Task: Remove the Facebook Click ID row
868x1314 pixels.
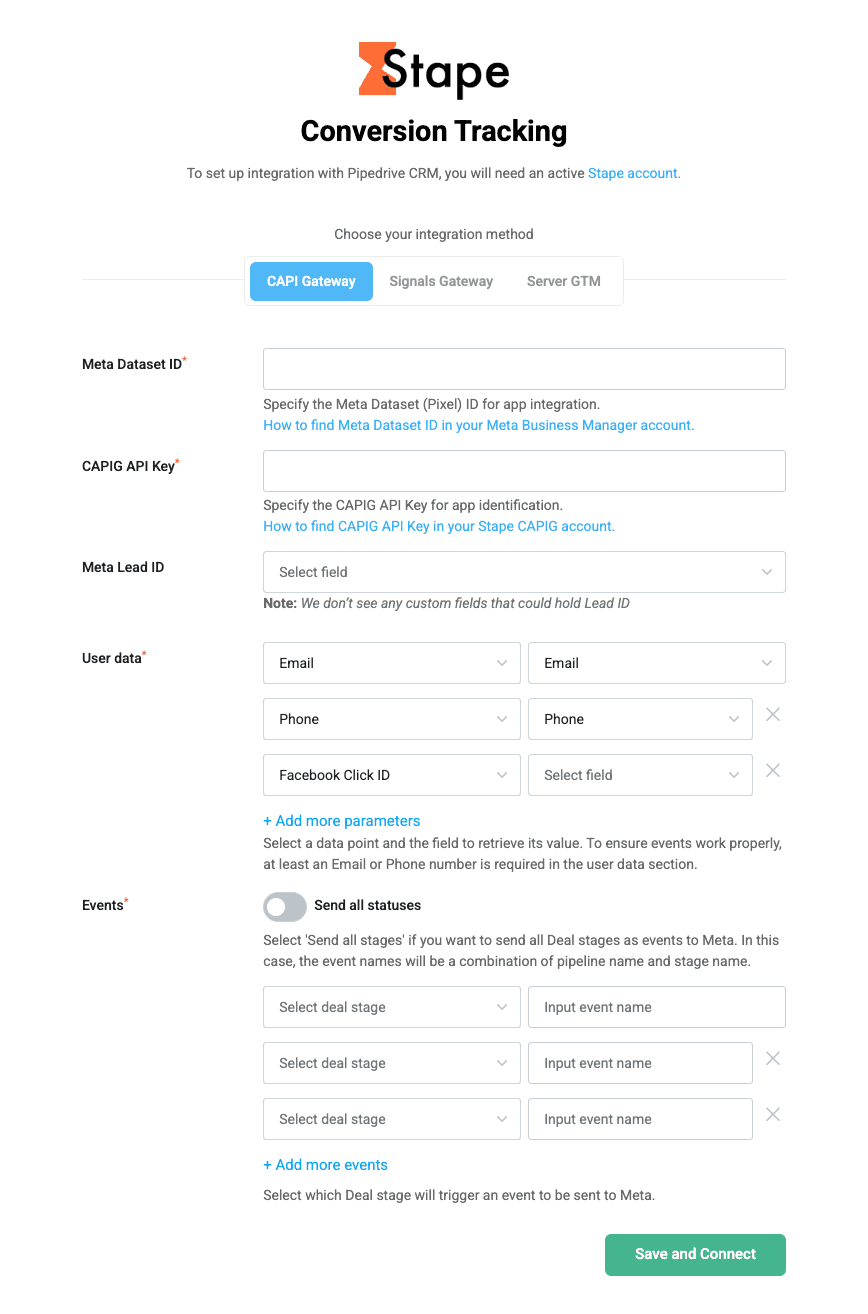Action: point(772,771)
